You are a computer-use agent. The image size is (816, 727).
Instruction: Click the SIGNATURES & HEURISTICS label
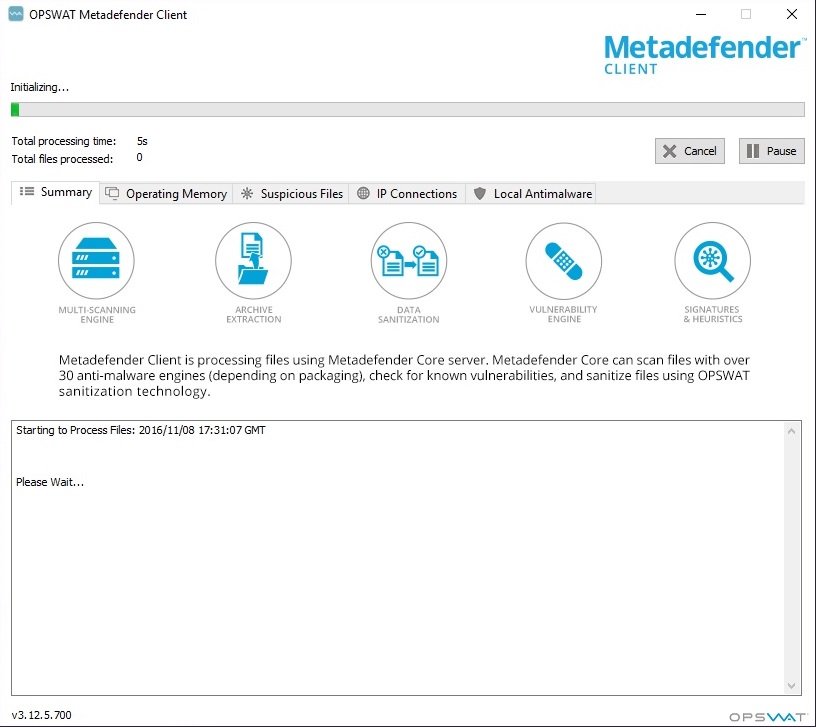(x=712, y=314)
